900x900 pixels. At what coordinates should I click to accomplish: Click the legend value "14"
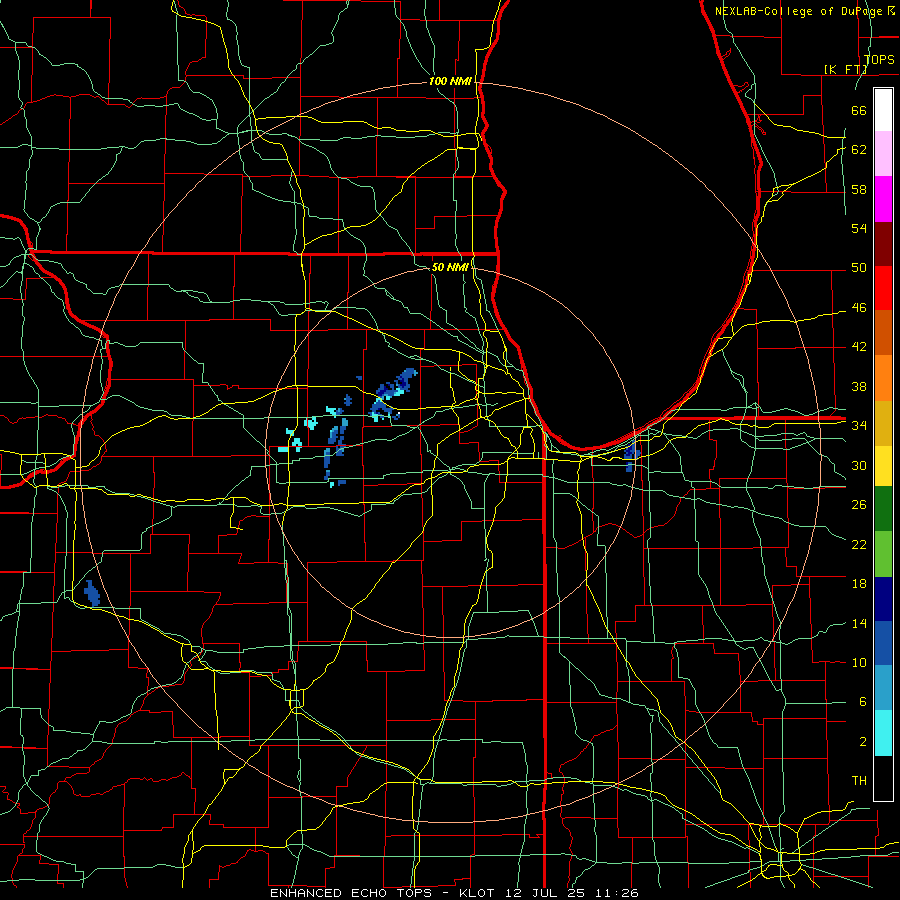[x=859, y=623]
